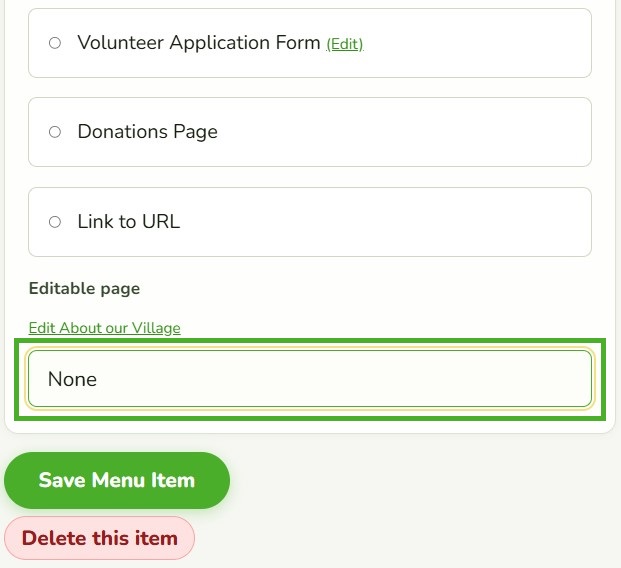Click the Volunteer Application Form label text
This screenshot has width=621, height=568.
199,43
